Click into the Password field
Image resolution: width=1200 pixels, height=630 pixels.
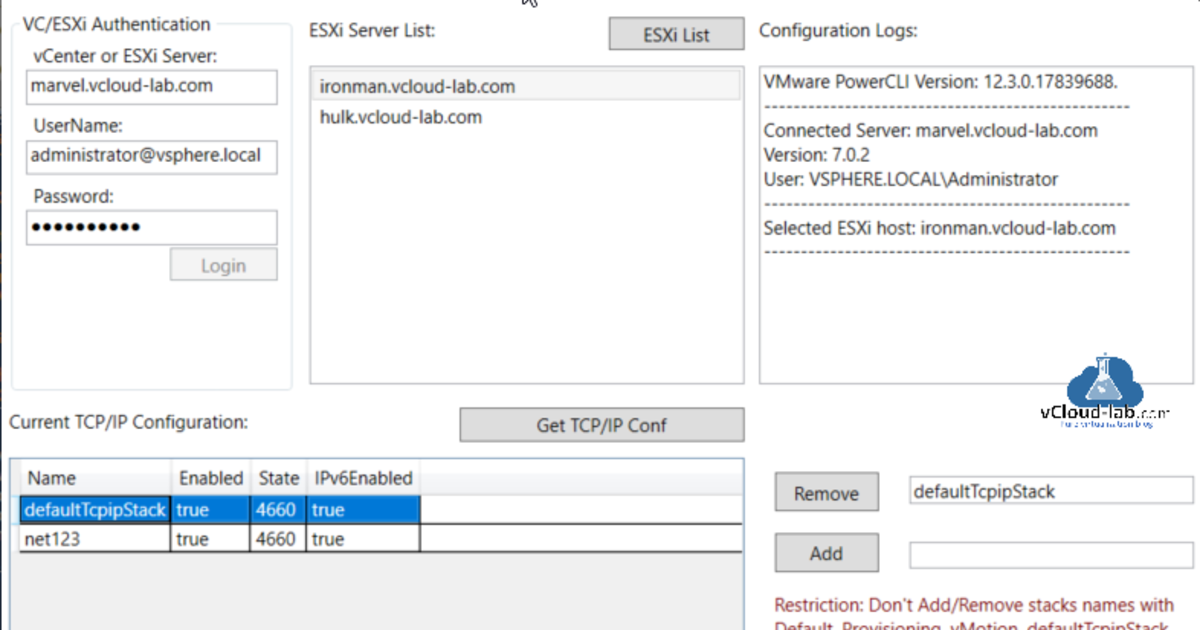pyautogui.click(x=152, y=227)
